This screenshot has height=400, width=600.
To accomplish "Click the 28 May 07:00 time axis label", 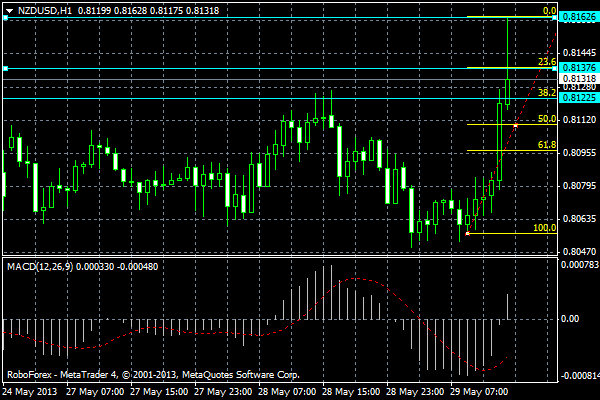I will pos(287,392).
